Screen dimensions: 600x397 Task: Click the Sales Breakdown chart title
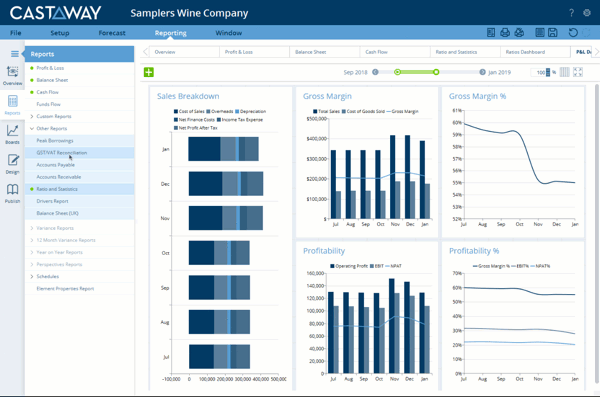tap(188, 96)
